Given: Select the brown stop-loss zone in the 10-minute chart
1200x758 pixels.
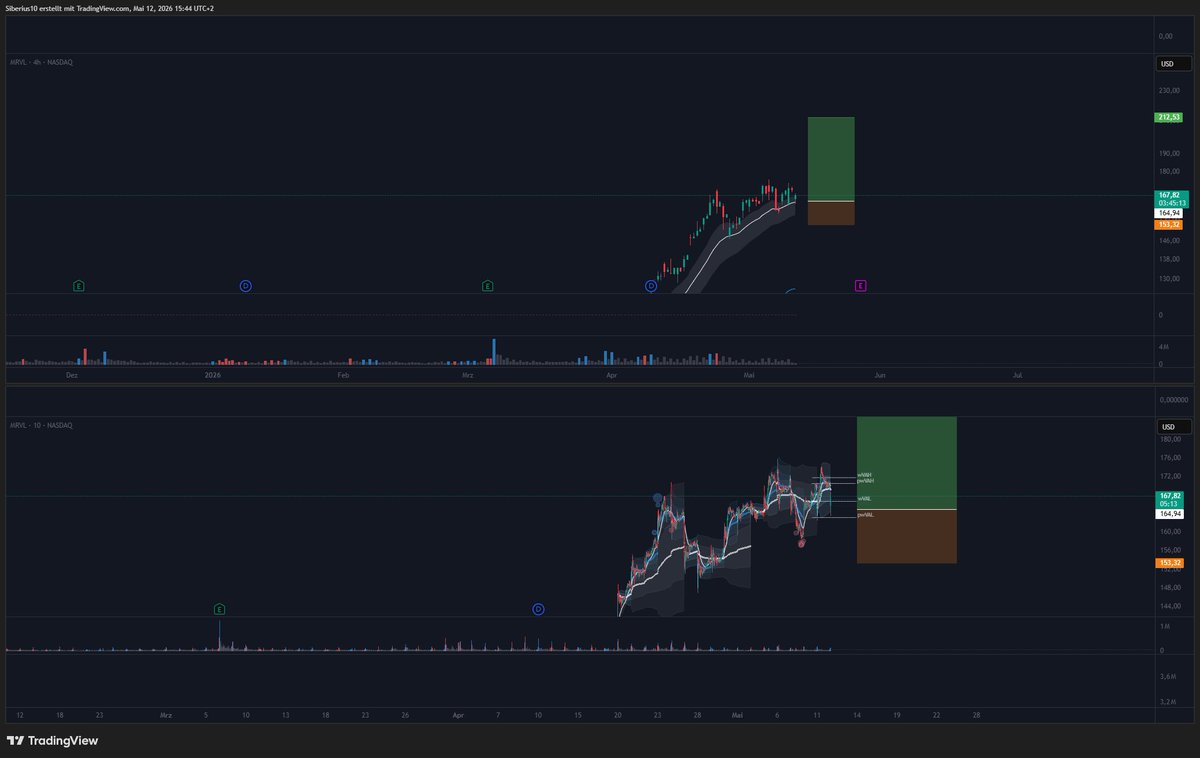Looking at the screenshot, I should pos(907,536).
